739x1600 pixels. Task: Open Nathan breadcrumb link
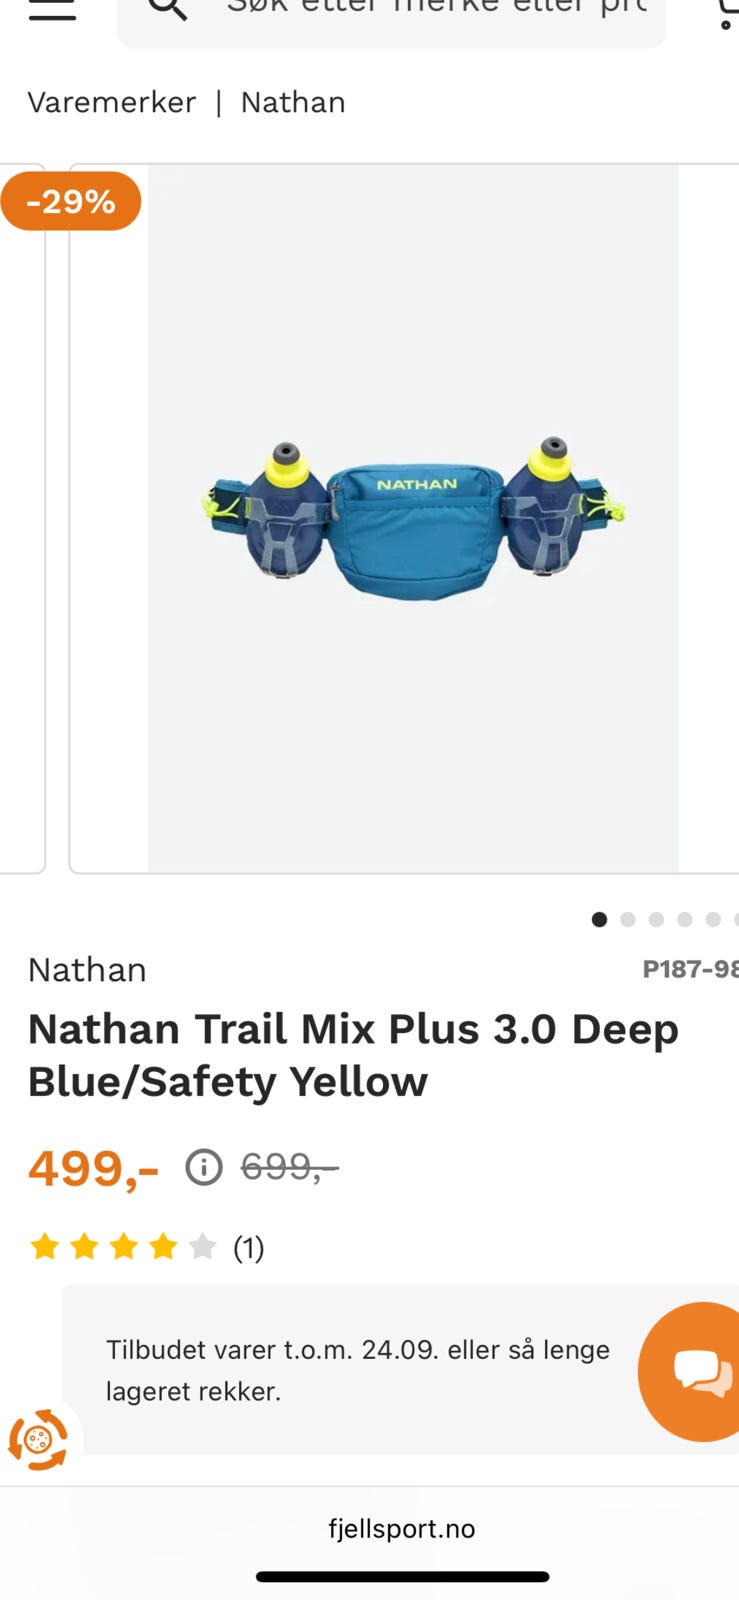pos(293,102)
